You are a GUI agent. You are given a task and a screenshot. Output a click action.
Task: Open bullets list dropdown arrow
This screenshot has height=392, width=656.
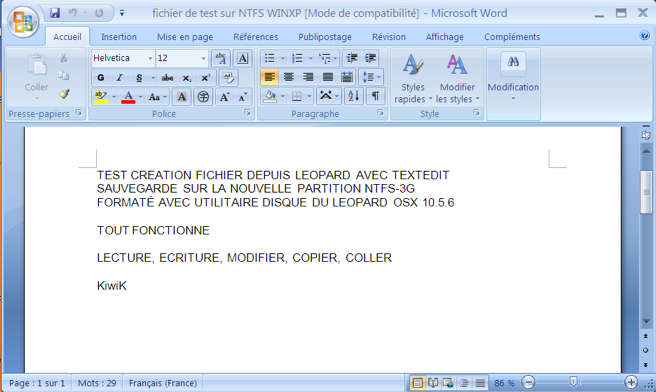point(282,58)
